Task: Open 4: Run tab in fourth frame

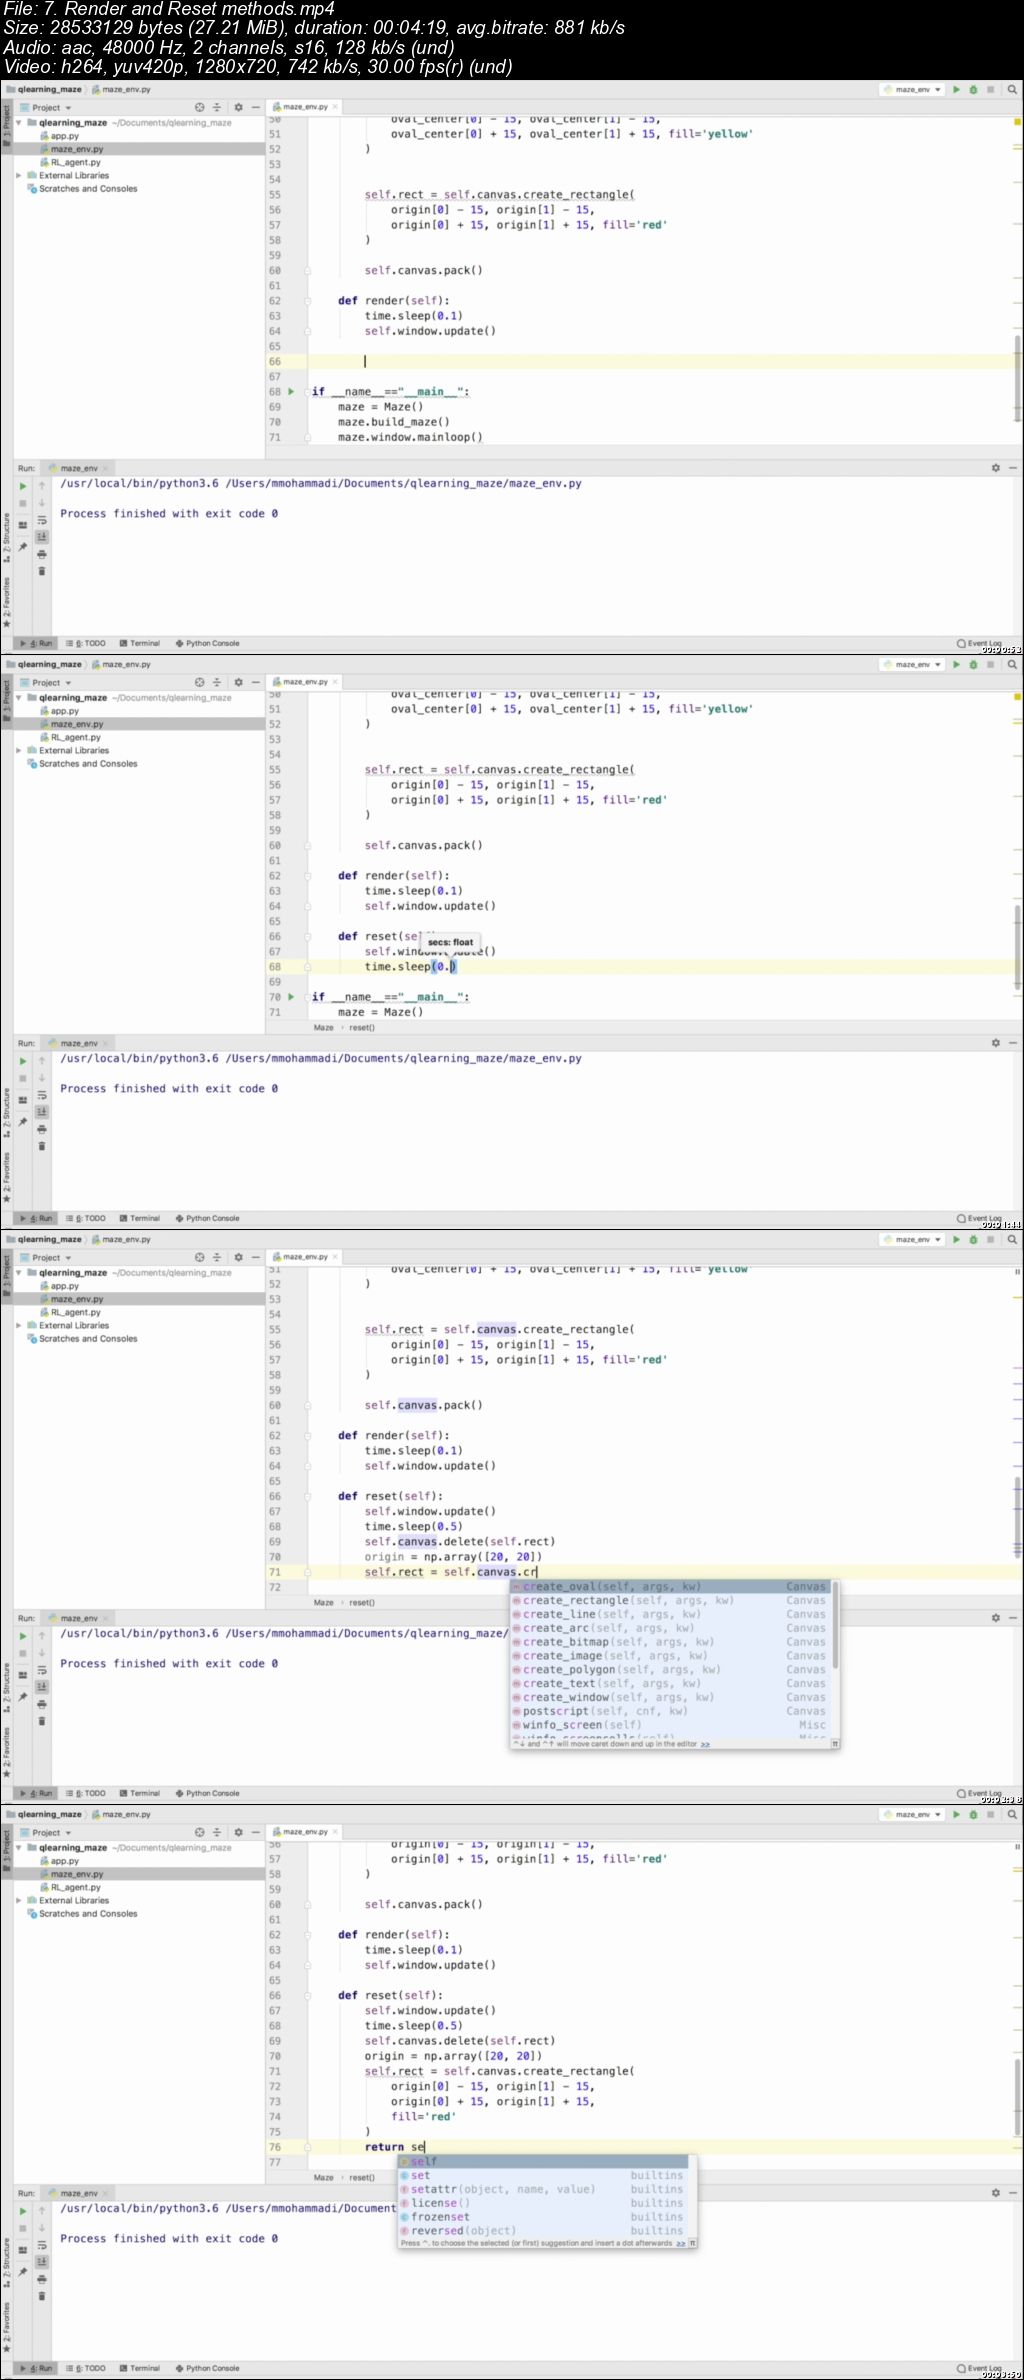Action: (x=36, y=2368)
